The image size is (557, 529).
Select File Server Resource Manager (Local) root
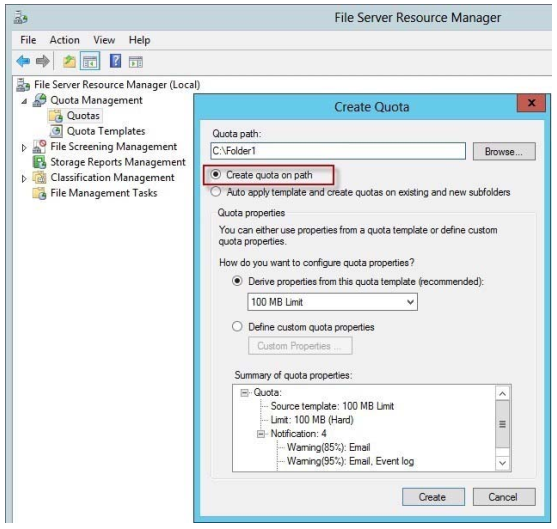(x=117, y=85)
